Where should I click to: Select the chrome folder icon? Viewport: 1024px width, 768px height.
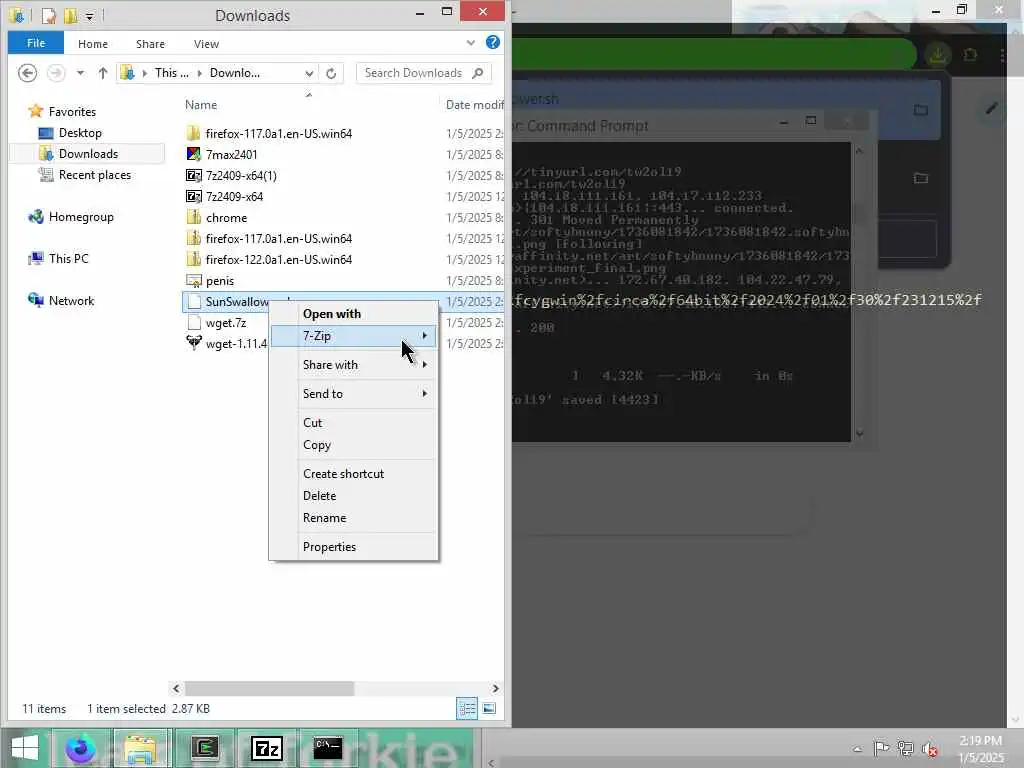[x=193, y=217]
